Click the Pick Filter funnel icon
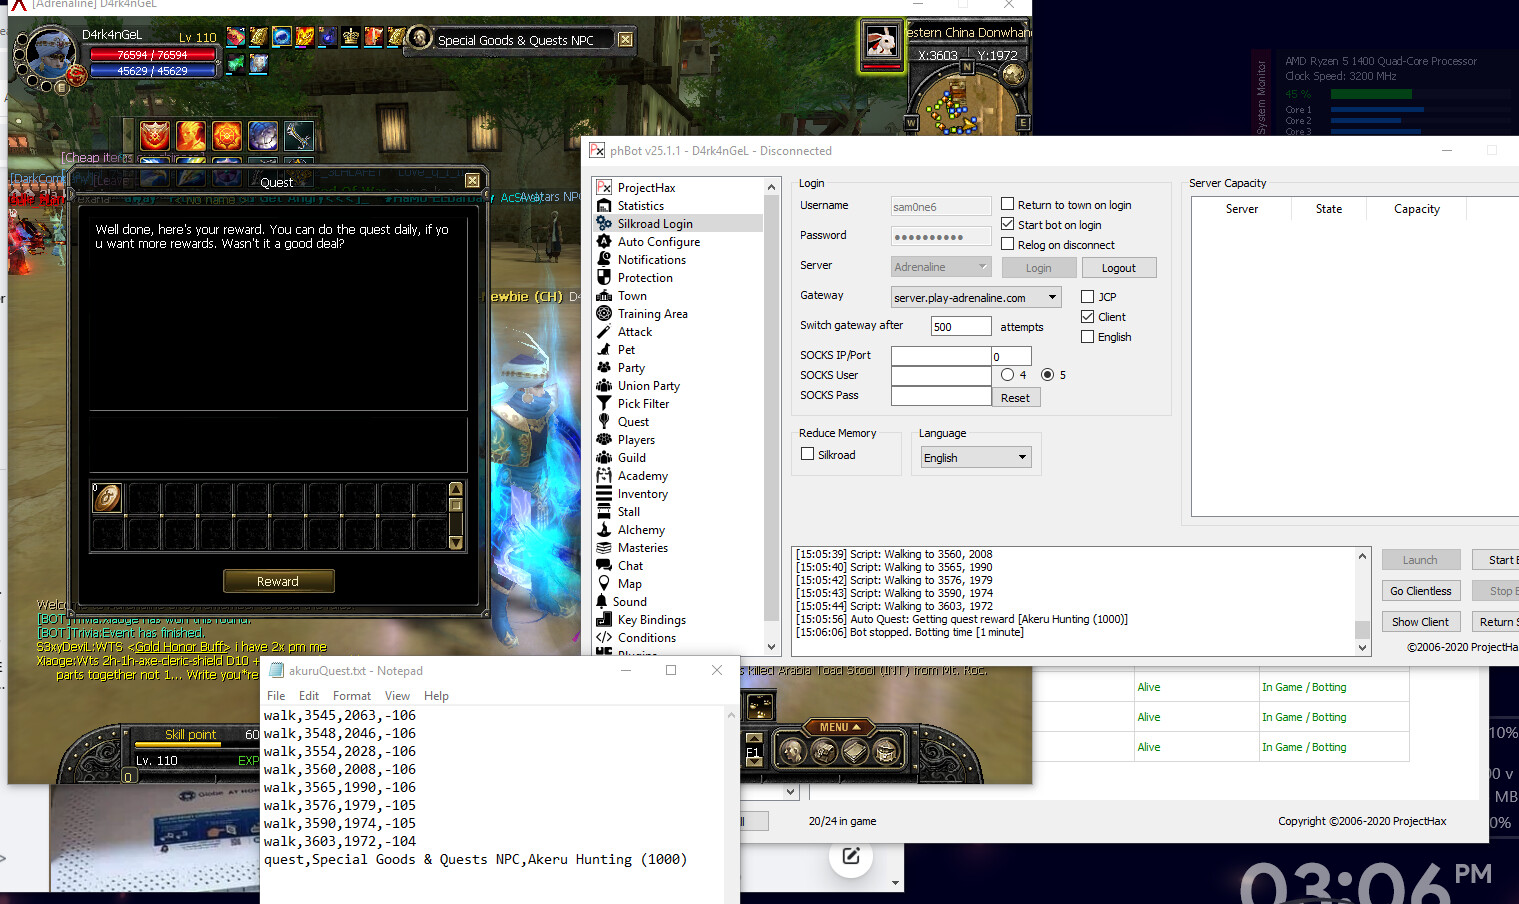Screen dimensions: 1519x904 point(604,404)
